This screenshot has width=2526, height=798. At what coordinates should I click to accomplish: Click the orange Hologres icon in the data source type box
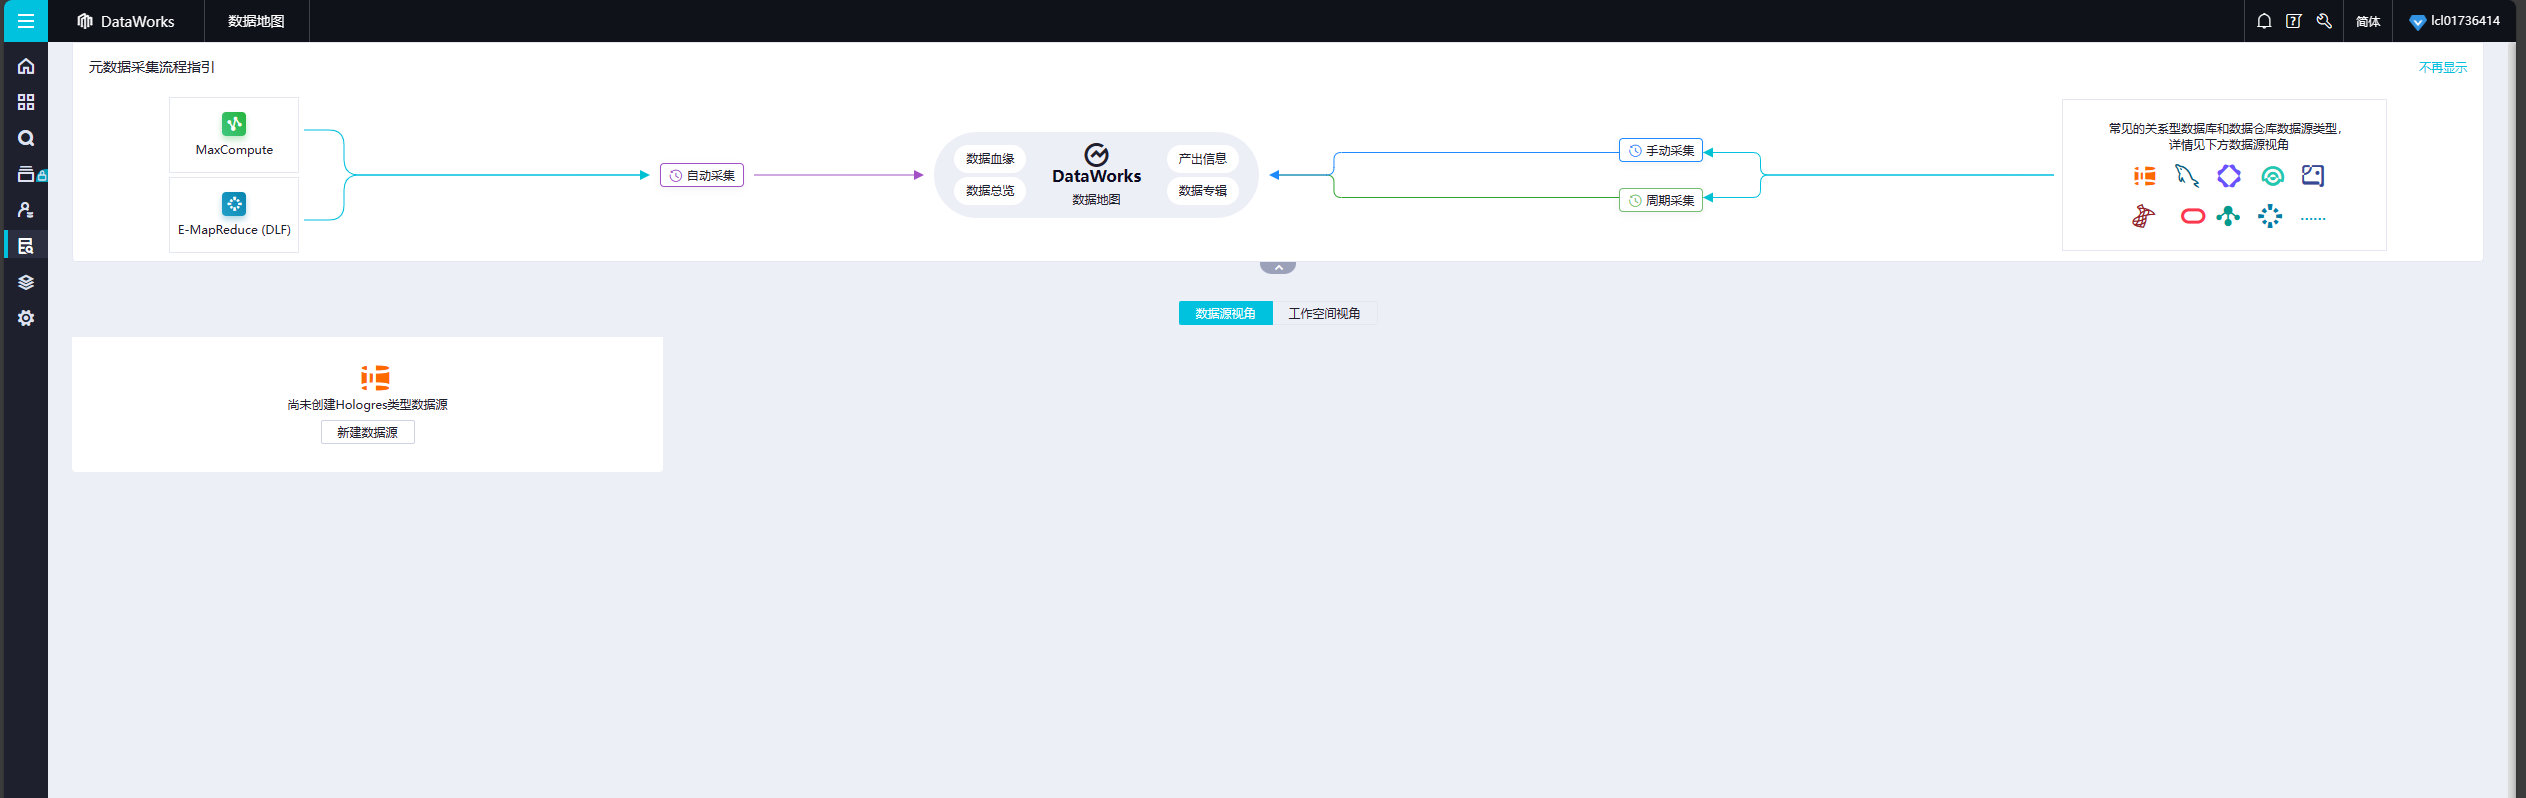[2144, 176]
